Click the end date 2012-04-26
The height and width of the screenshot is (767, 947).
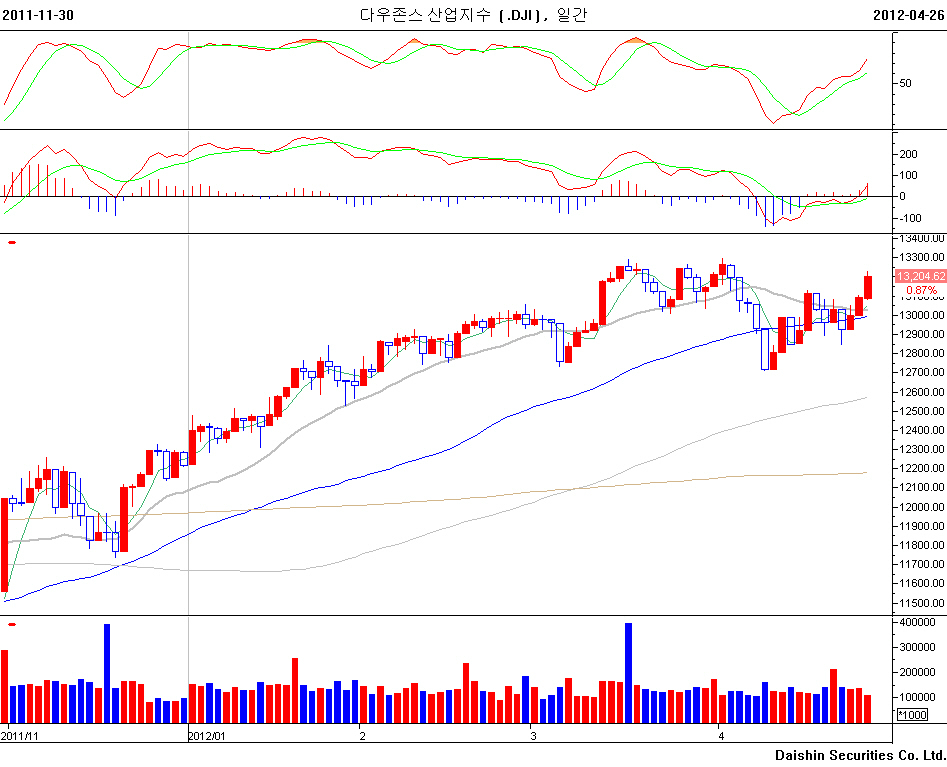point(908,14)
